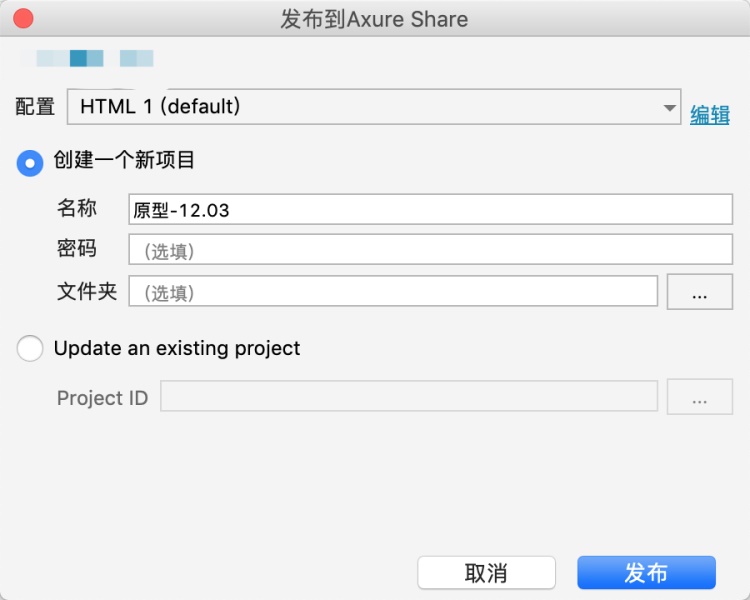Cancel with the 取消 button
The width and height of the screenshot is (750, 600).
click(486, 573)
